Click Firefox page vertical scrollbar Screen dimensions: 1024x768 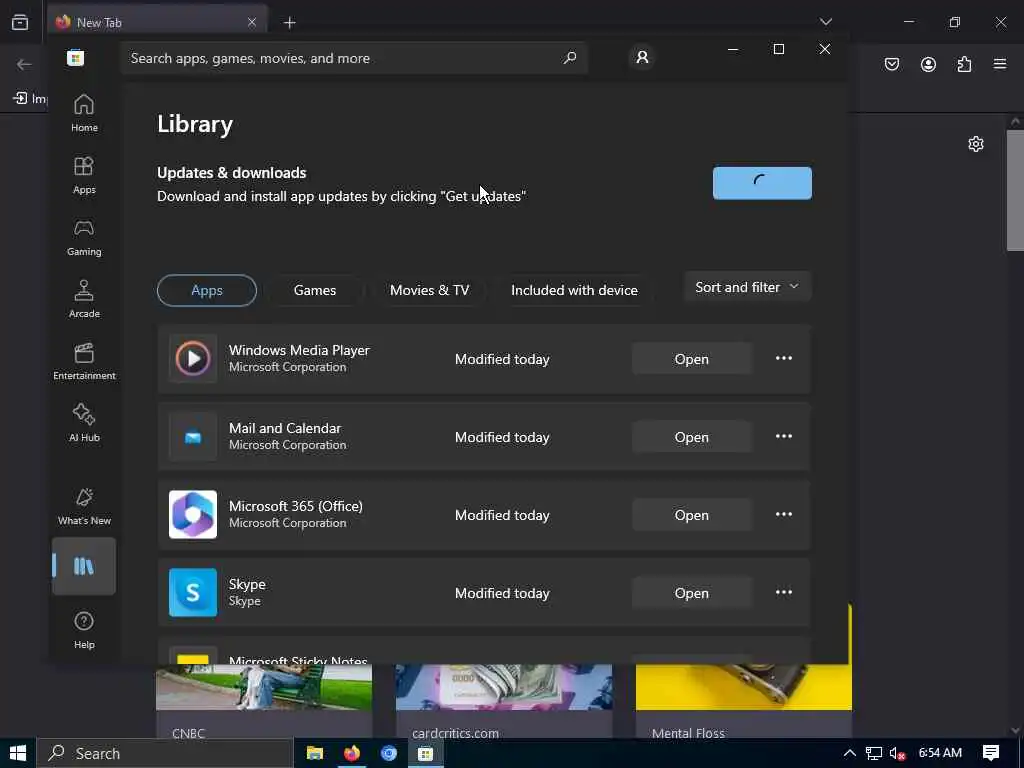pyautogui.click(x=1015, y=191)
